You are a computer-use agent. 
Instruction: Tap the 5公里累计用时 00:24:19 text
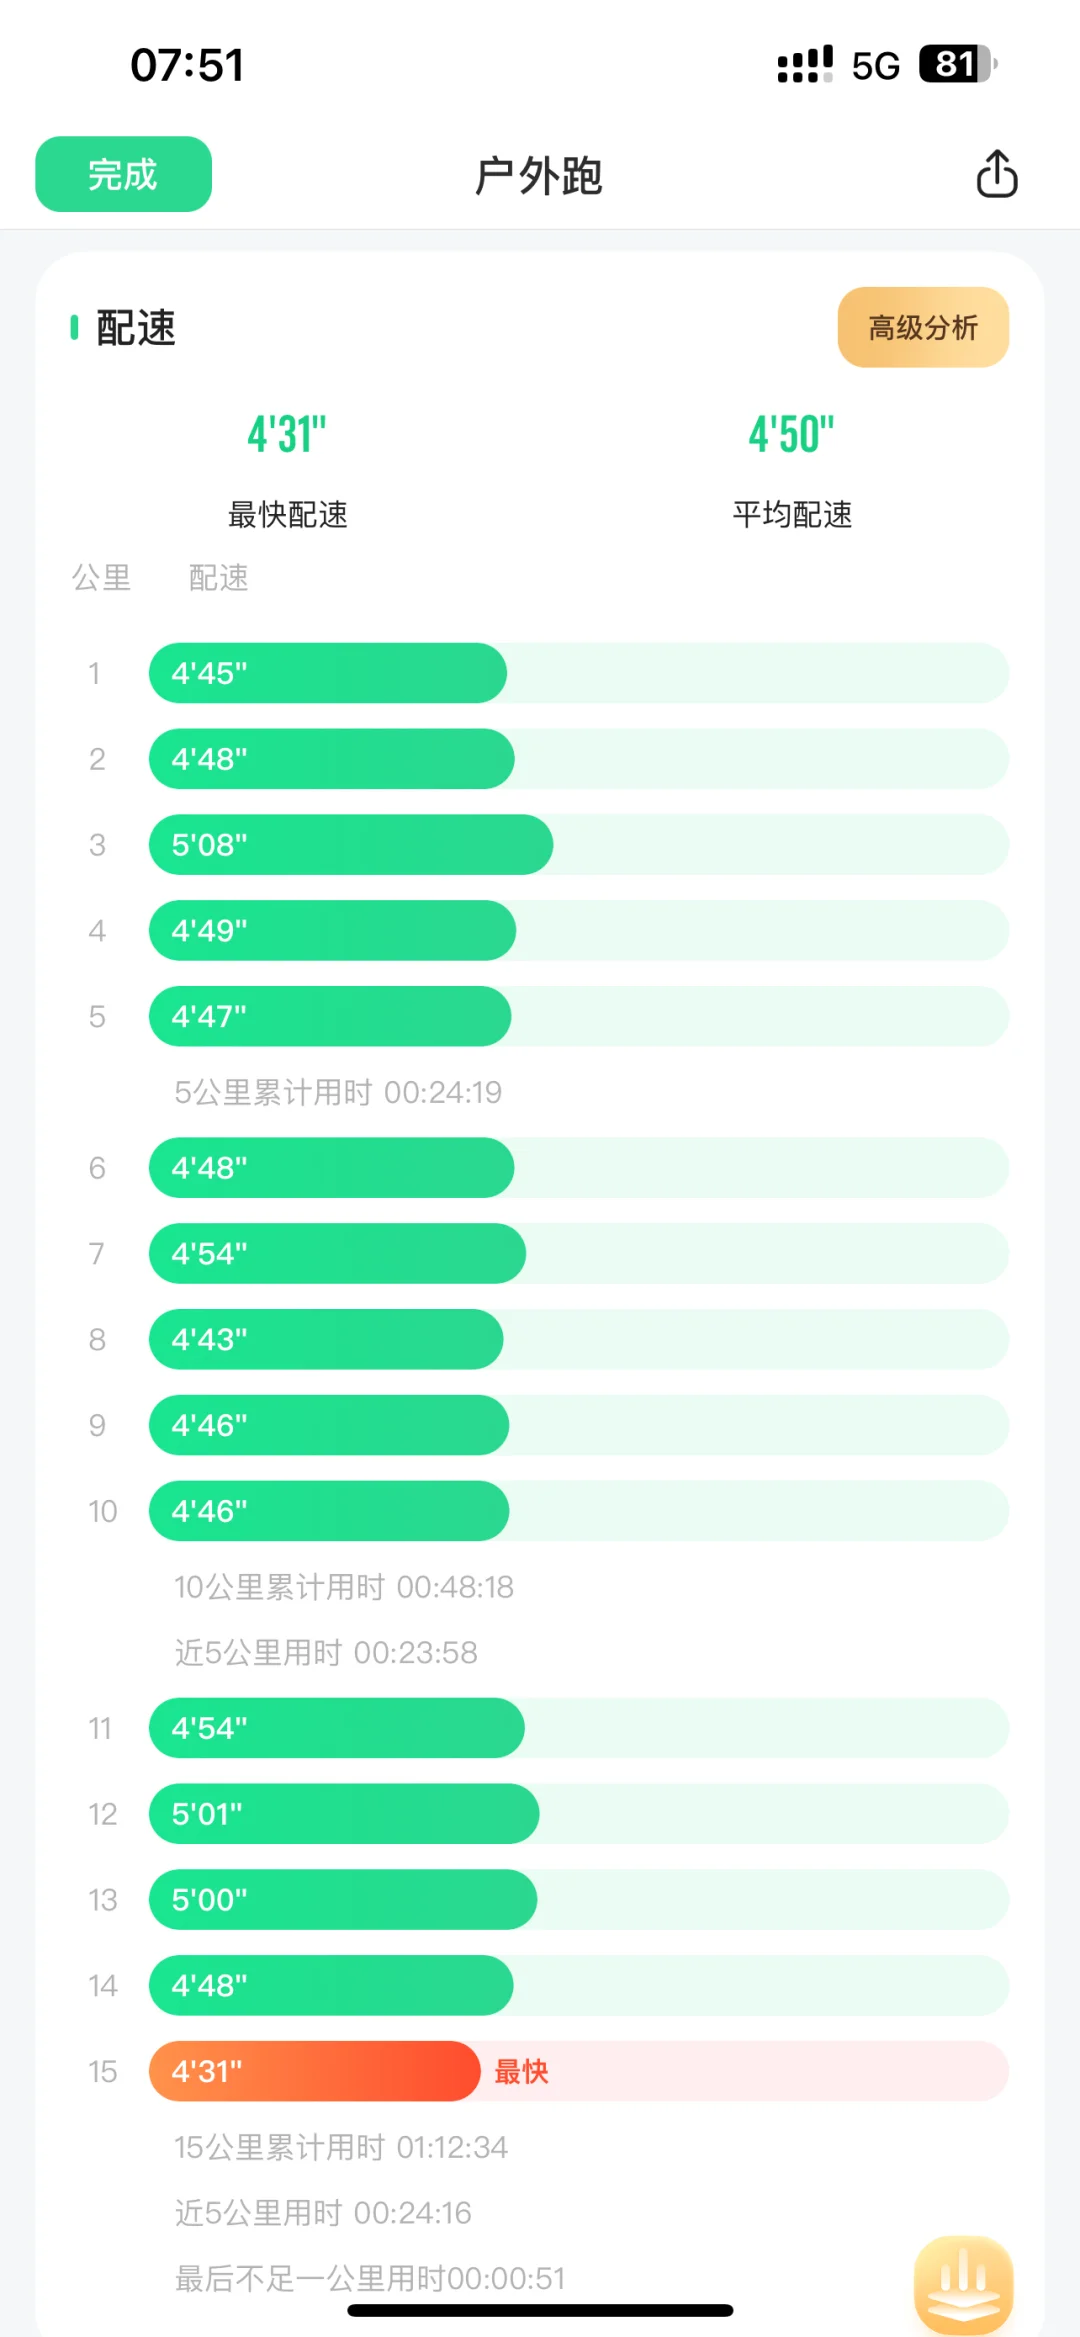click(x=338, y=1092)
